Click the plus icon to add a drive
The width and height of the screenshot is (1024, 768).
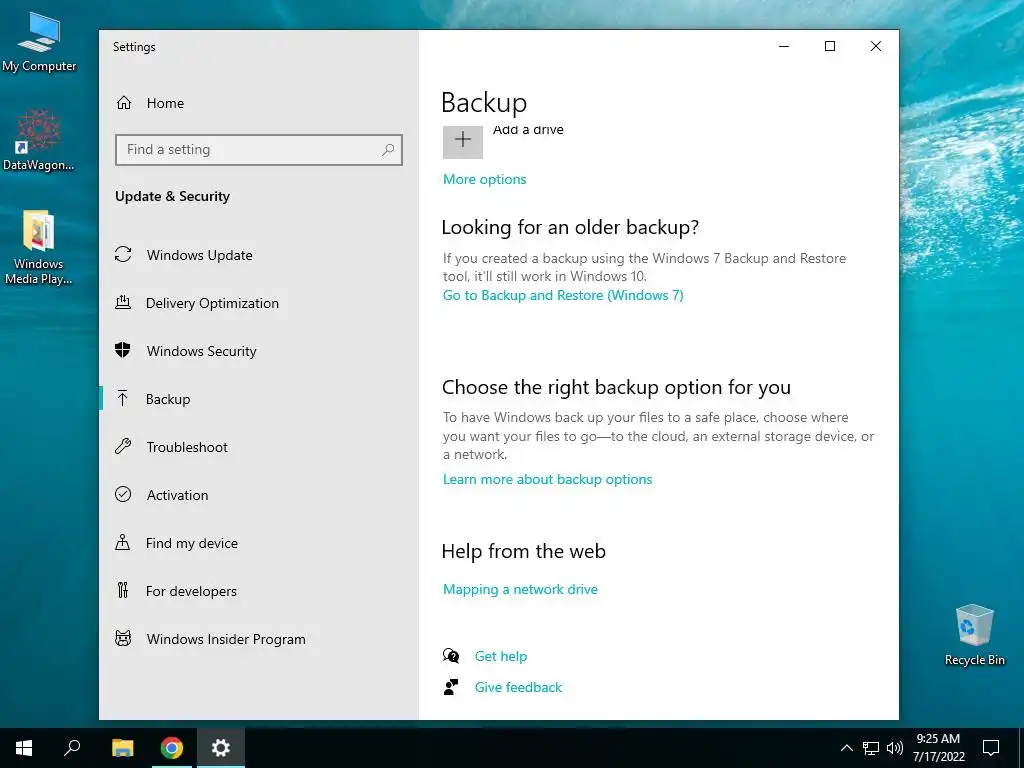click(x=462, y=139)
